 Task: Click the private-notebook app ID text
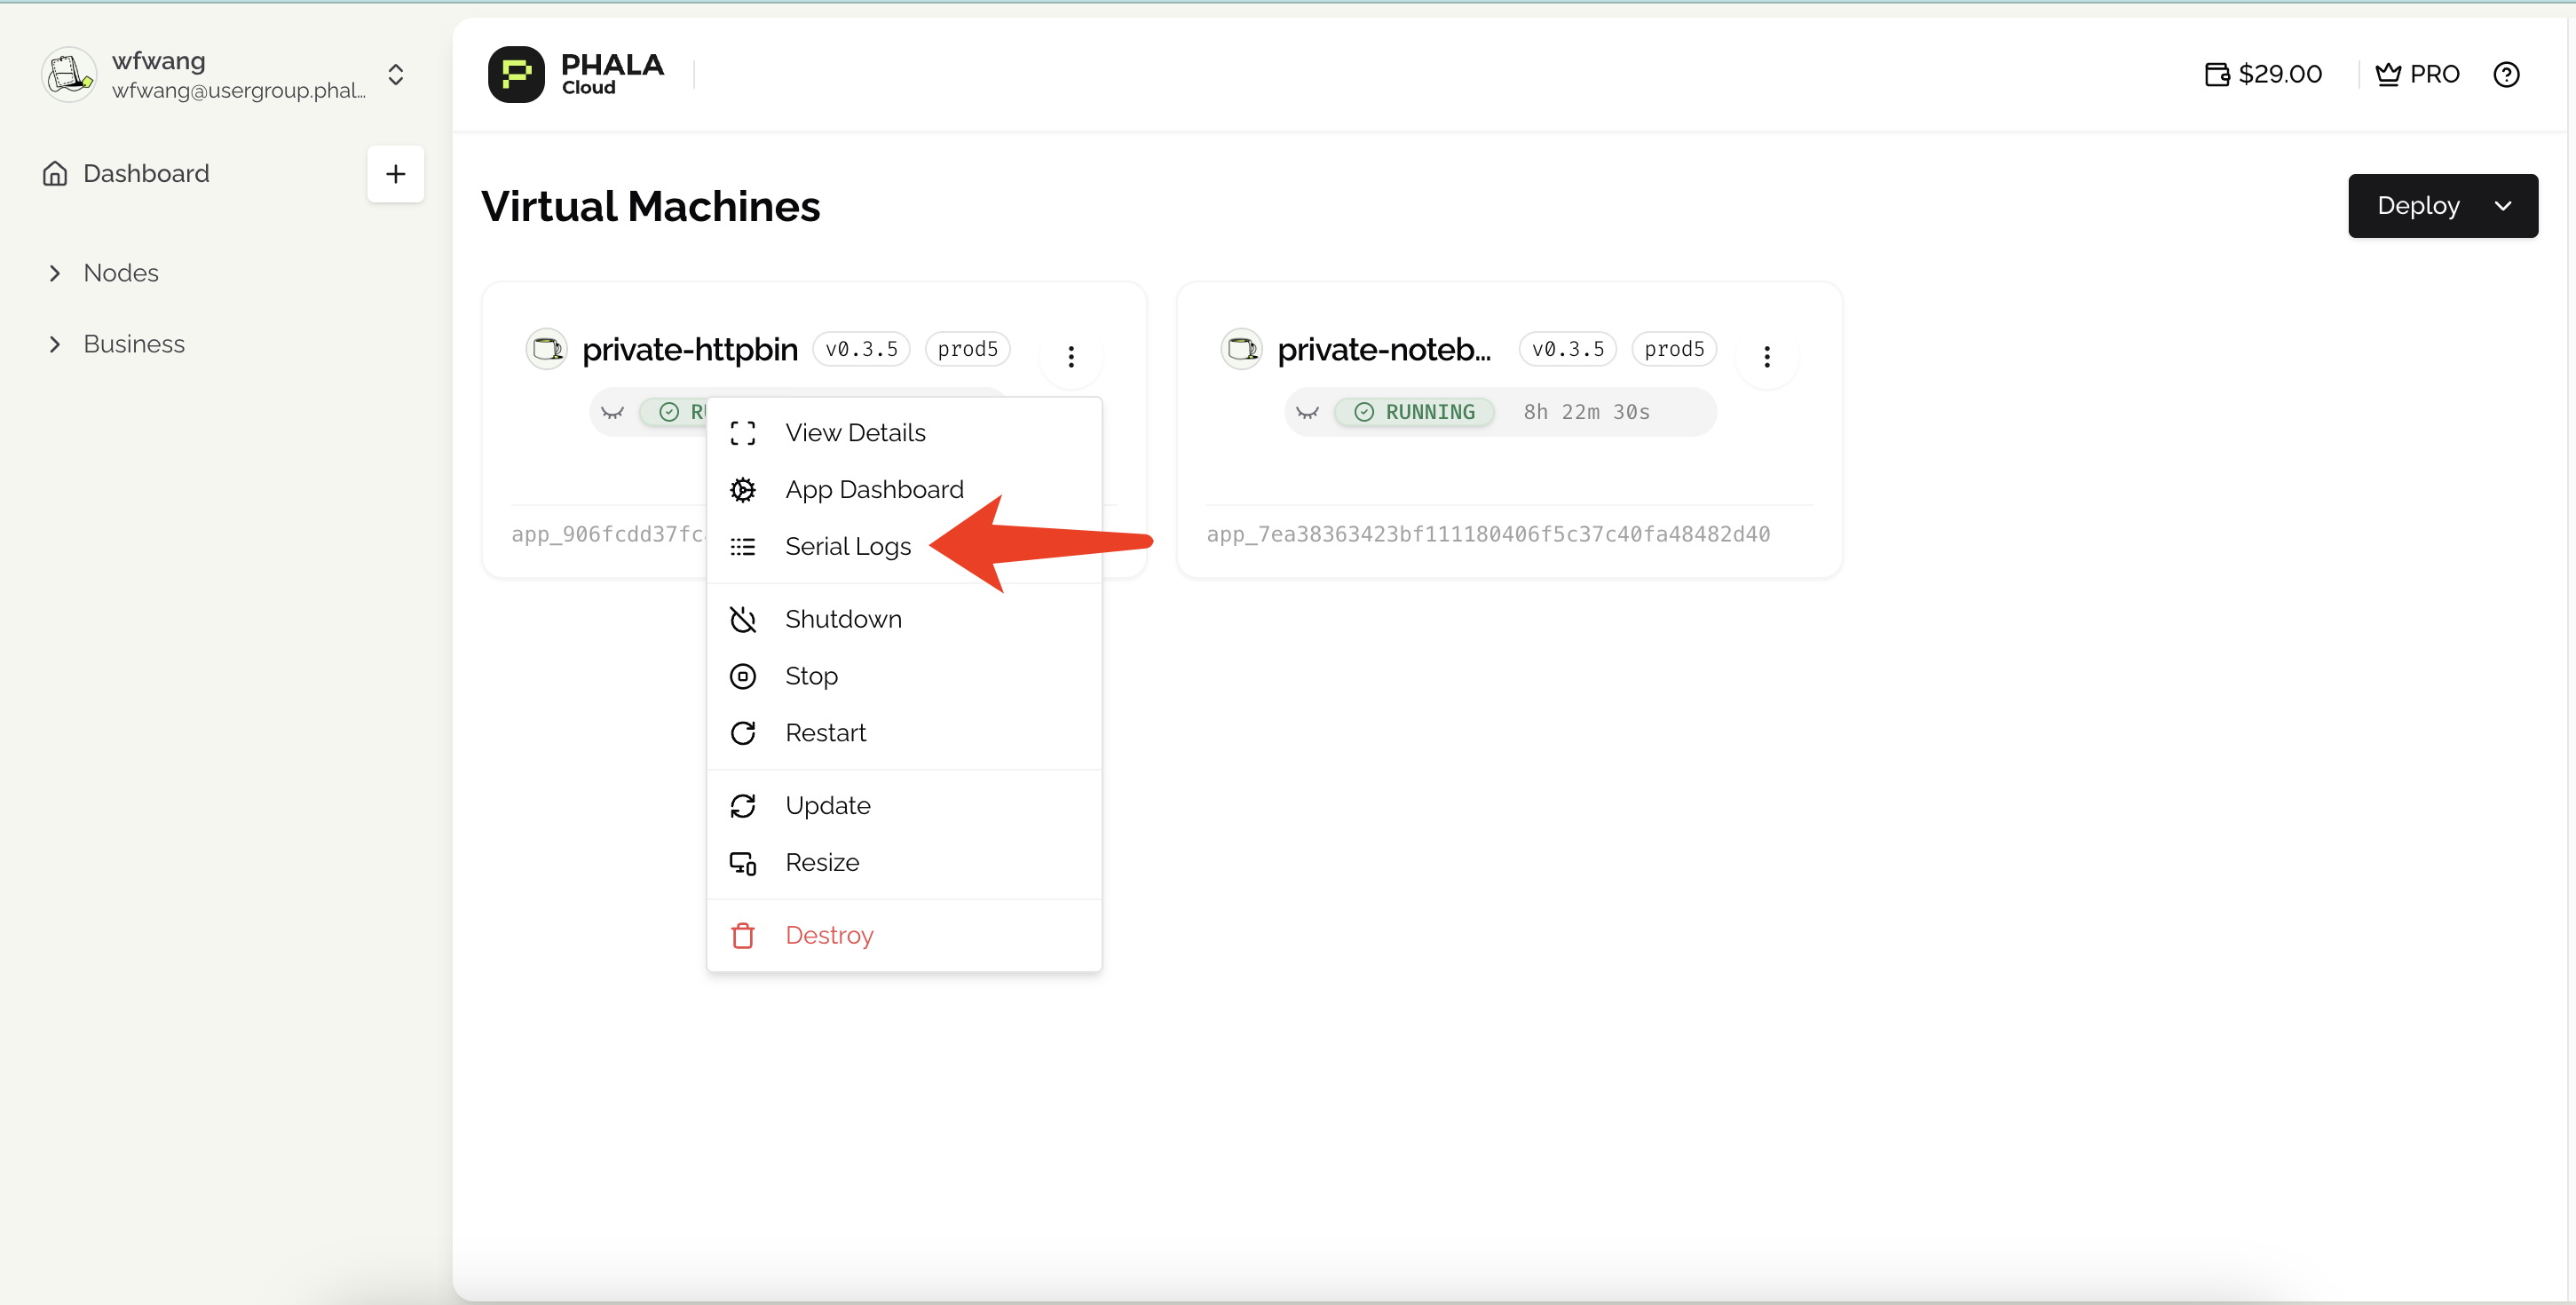point(1487,534)
